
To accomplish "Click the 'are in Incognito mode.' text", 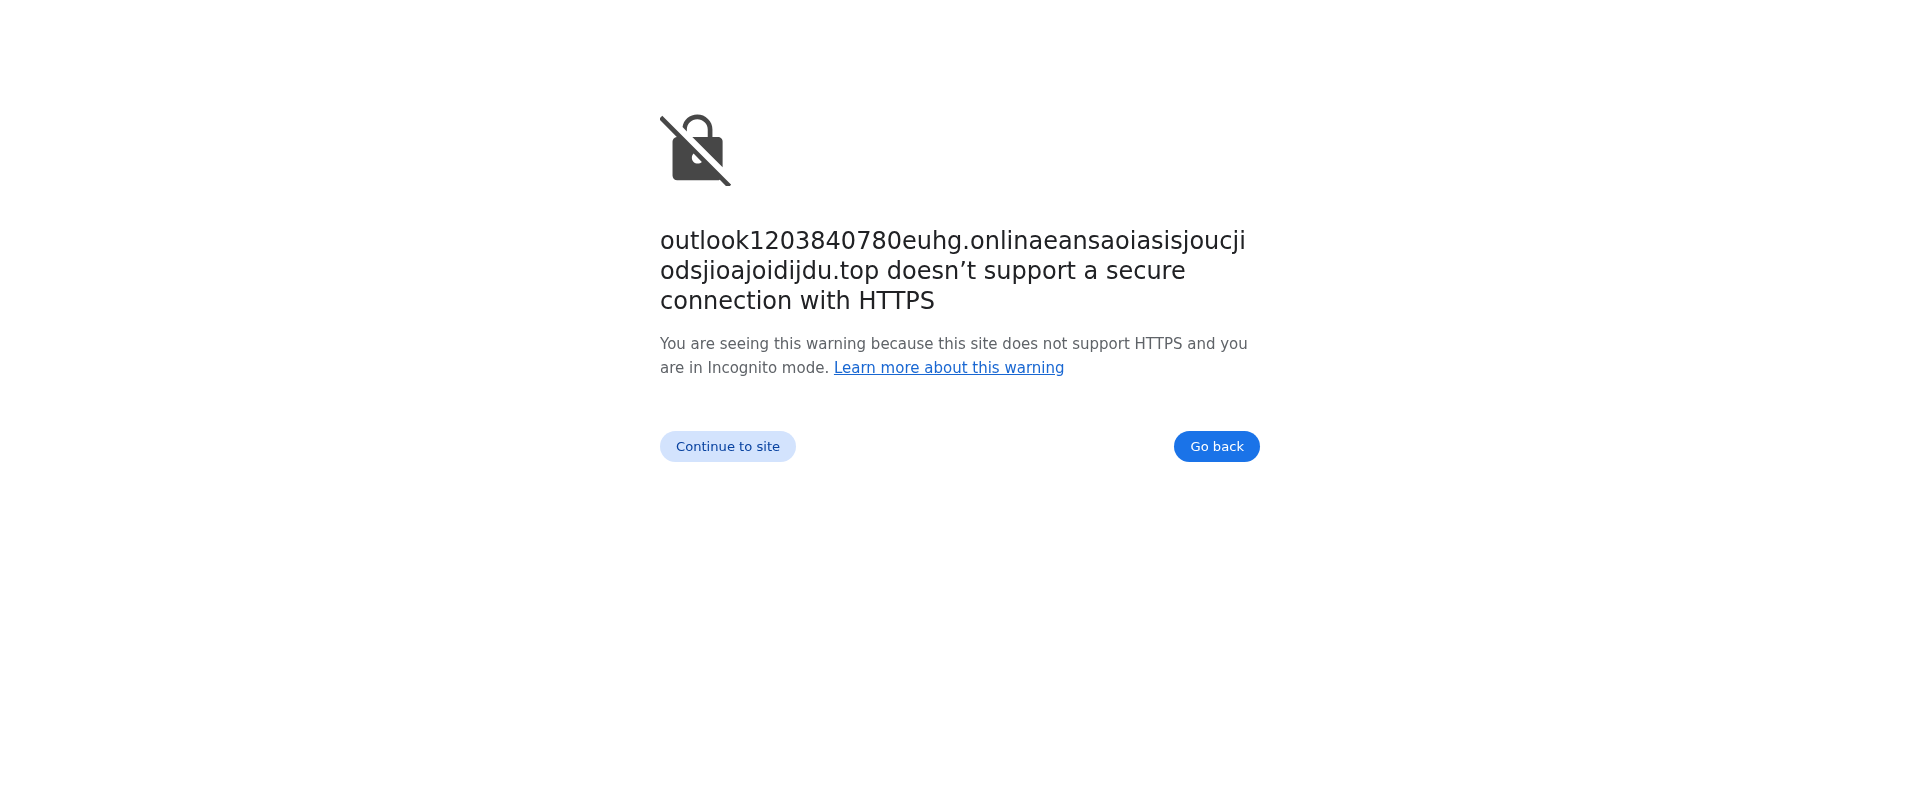I will (x=744, y=368).
